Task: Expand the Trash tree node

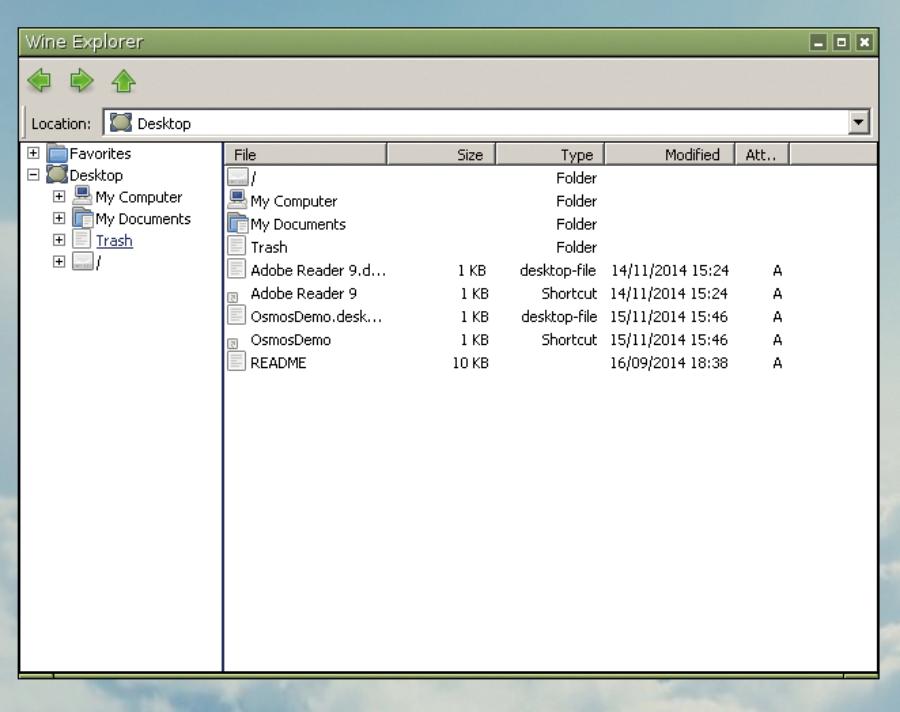Action: (x=59, y=240)
